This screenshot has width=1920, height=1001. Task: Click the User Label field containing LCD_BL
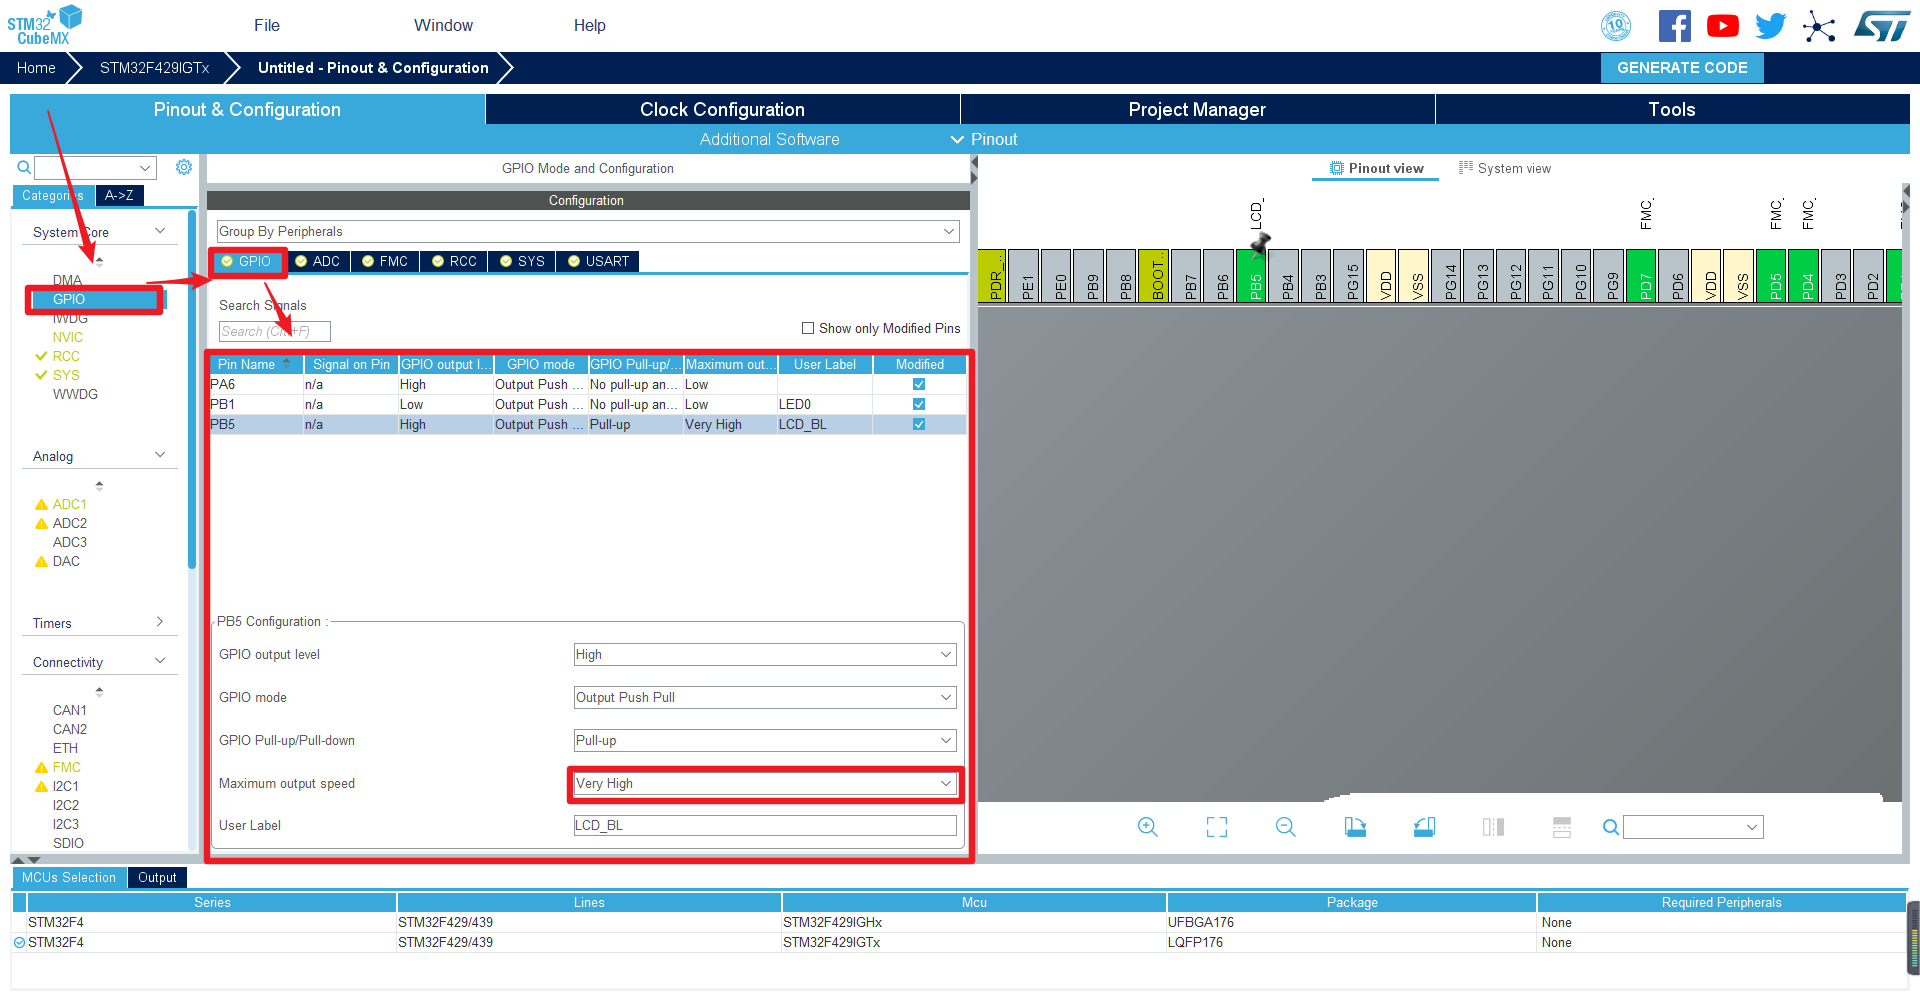[x=765, y=825]
